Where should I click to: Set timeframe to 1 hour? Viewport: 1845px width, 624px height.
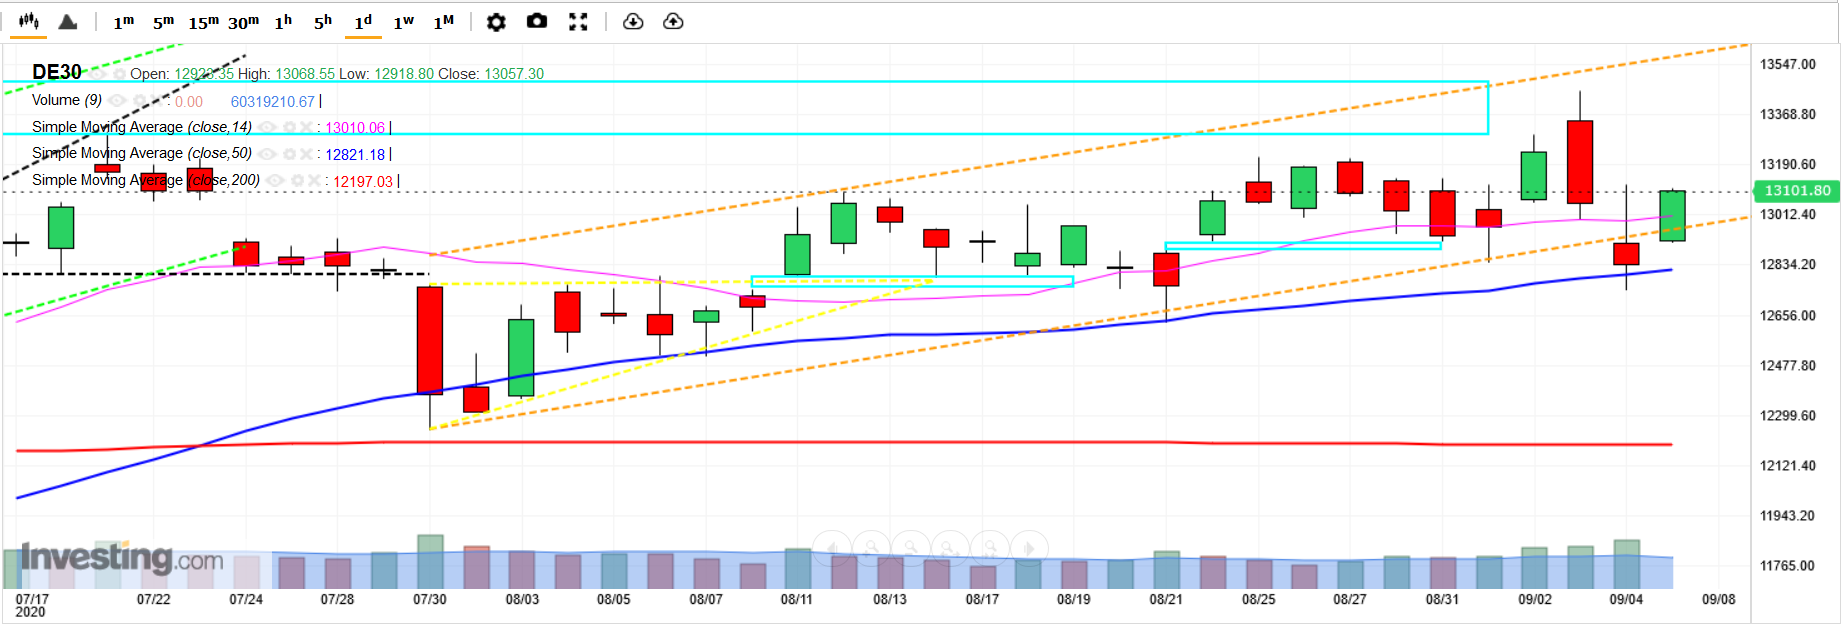click(283, 22)
